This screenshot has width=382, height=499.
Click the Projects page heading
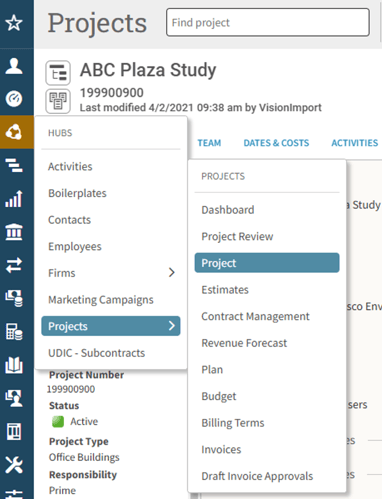(x=97, y=23)
